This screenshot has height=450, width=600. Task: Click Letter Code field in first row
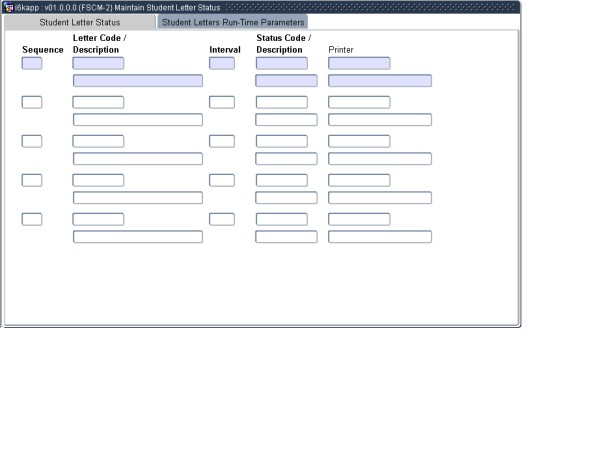pyautogui.click(x=98, y=63)
